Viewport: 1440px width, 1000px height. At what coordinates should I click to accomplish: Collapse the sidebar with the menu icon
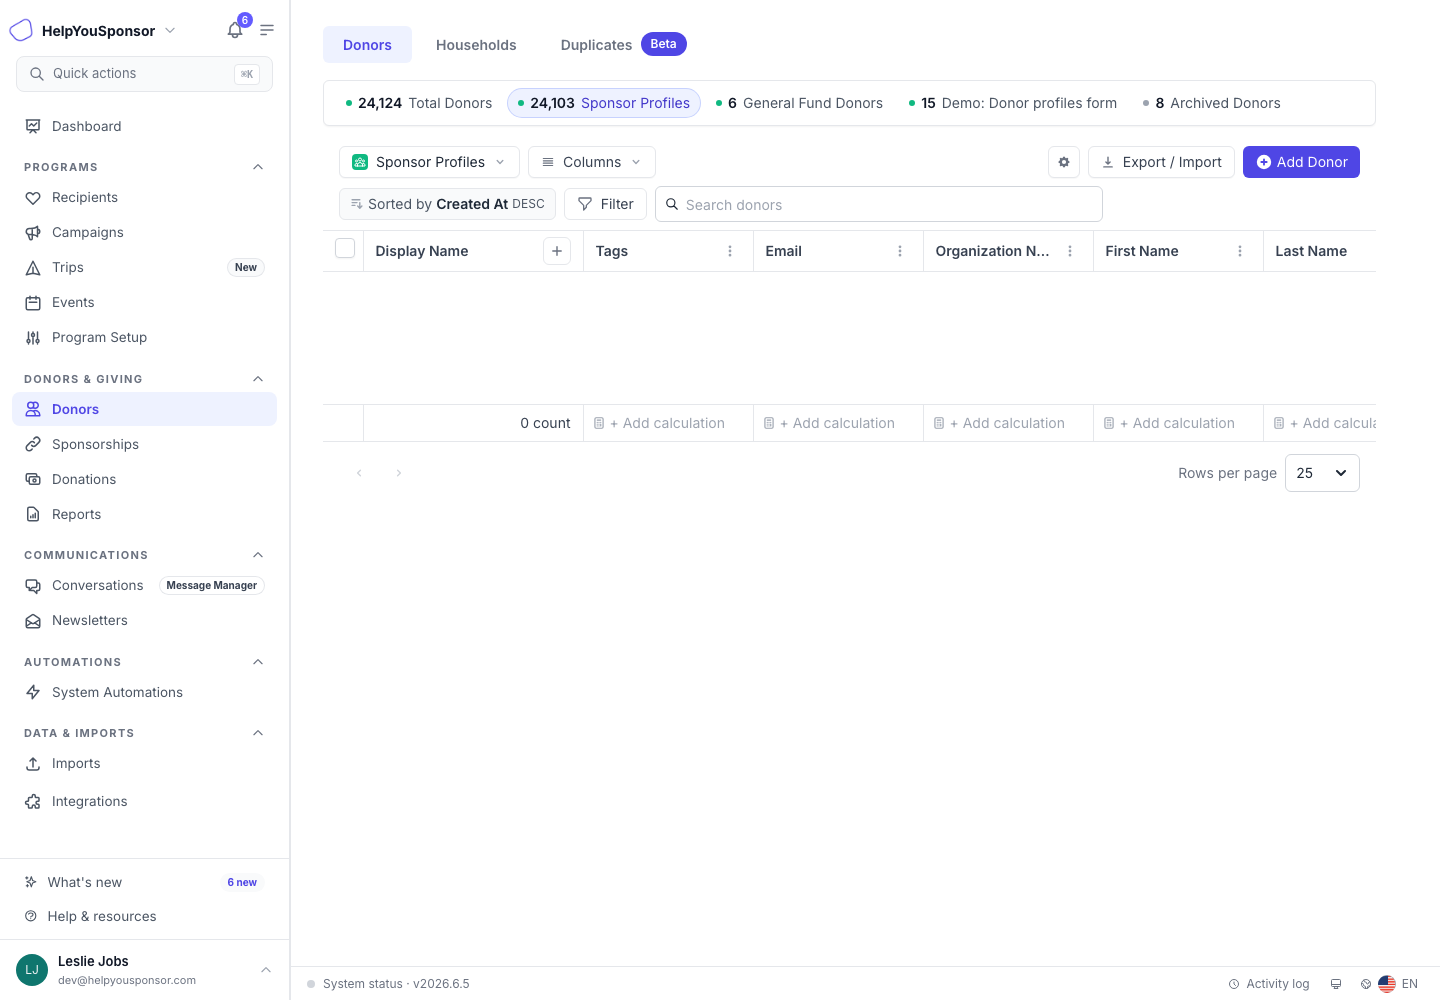(267, 30)
